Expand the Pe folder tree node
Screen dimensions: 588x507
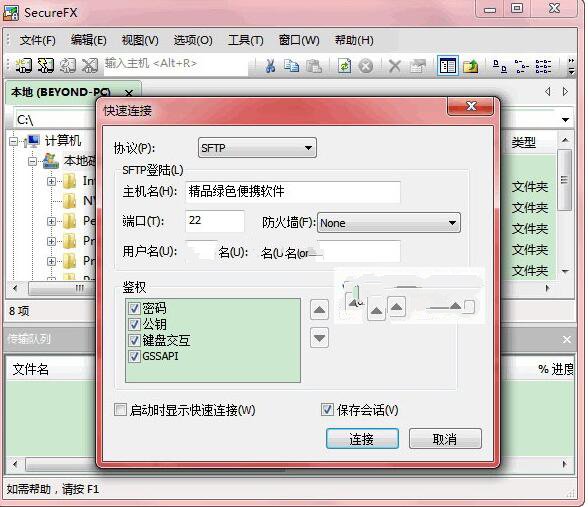[51, 221]
